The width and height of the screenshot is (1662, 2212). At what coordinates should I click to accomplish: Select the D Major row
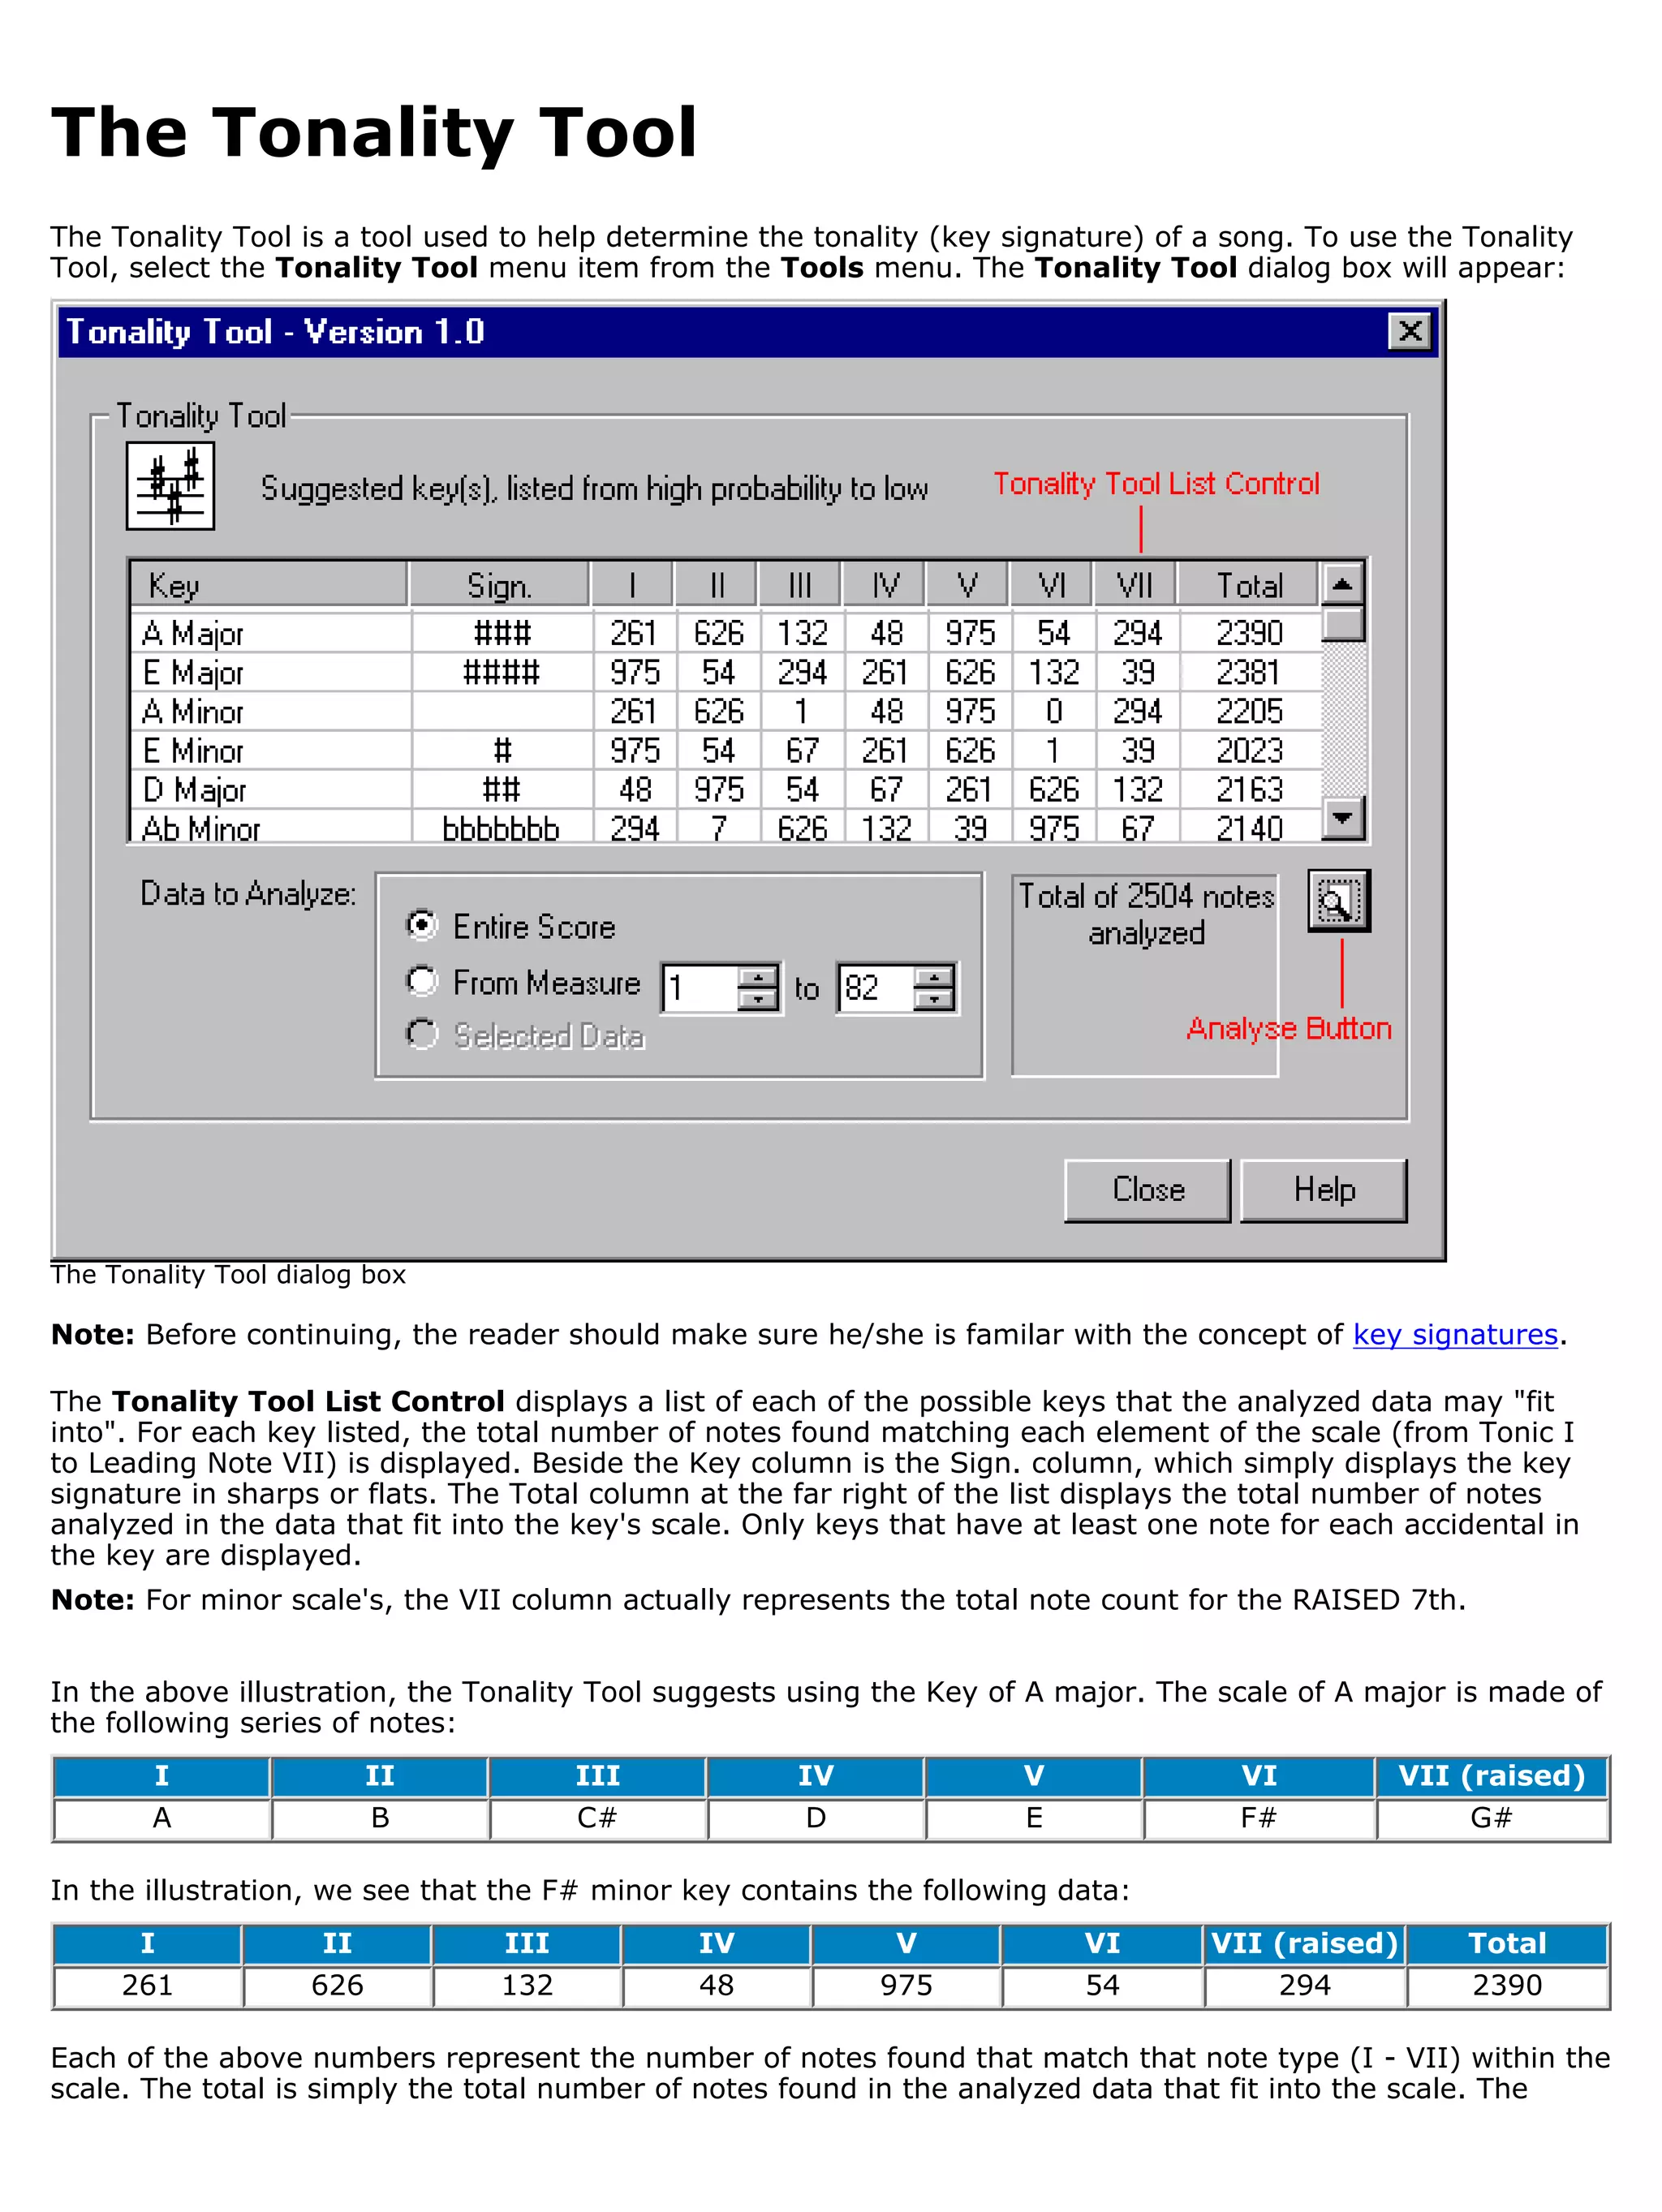coord(726,789)
